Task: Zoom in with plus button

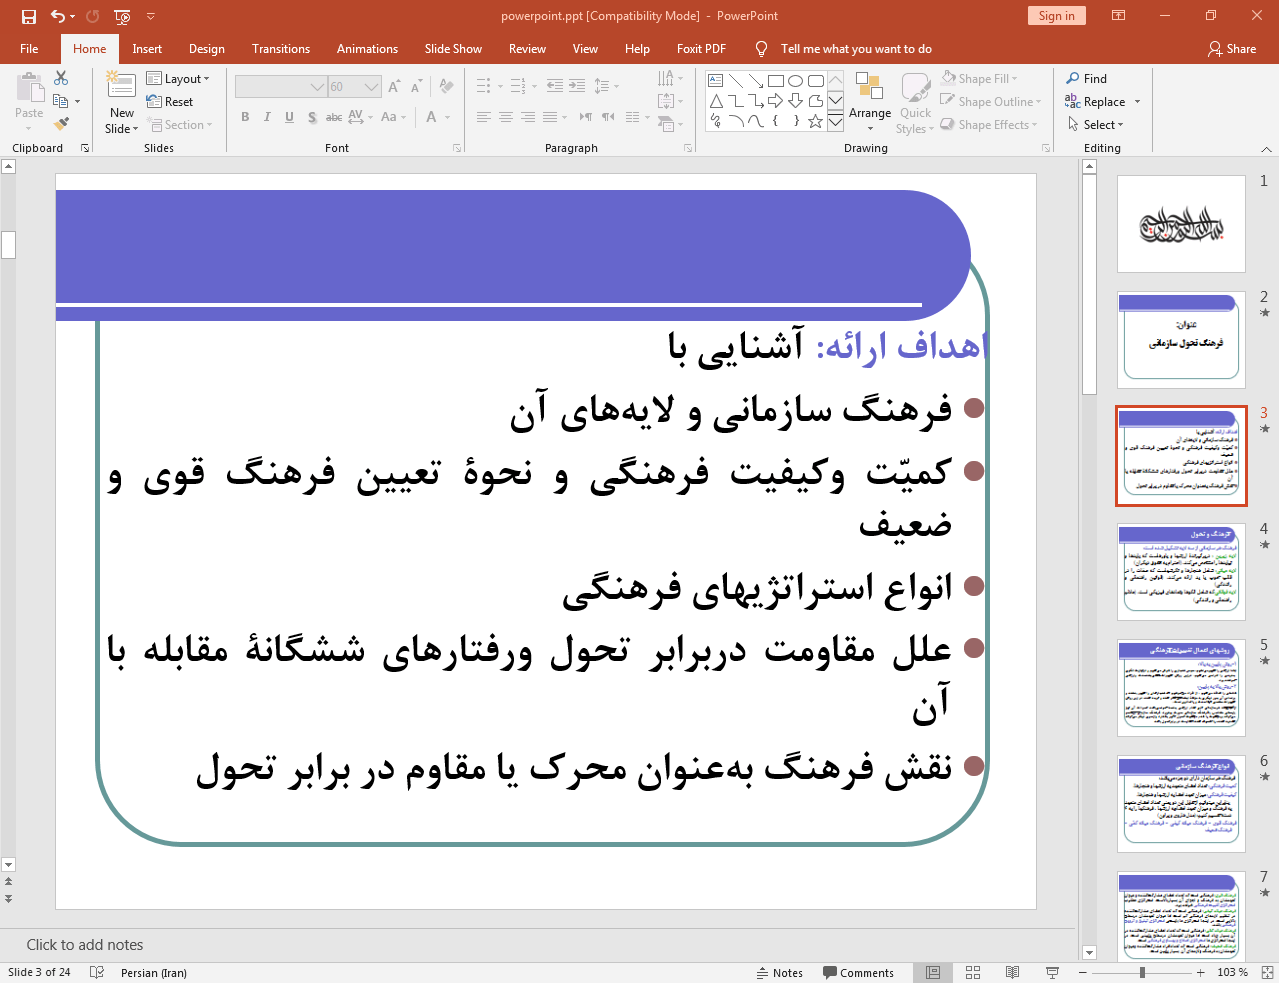Action: point(1200,972)
